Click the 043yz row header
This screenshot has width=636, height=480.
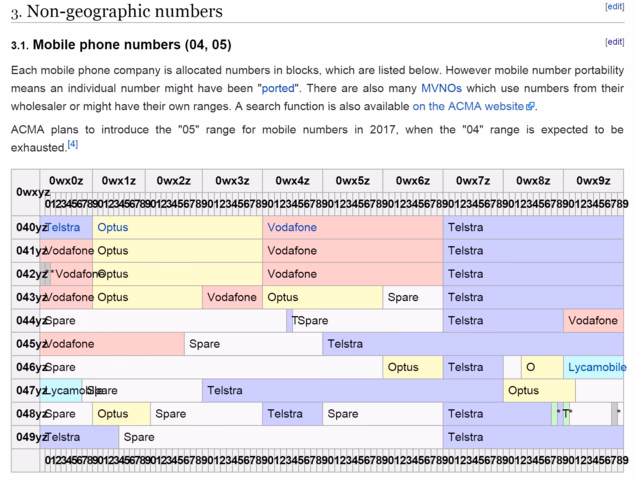coord(26,297)
